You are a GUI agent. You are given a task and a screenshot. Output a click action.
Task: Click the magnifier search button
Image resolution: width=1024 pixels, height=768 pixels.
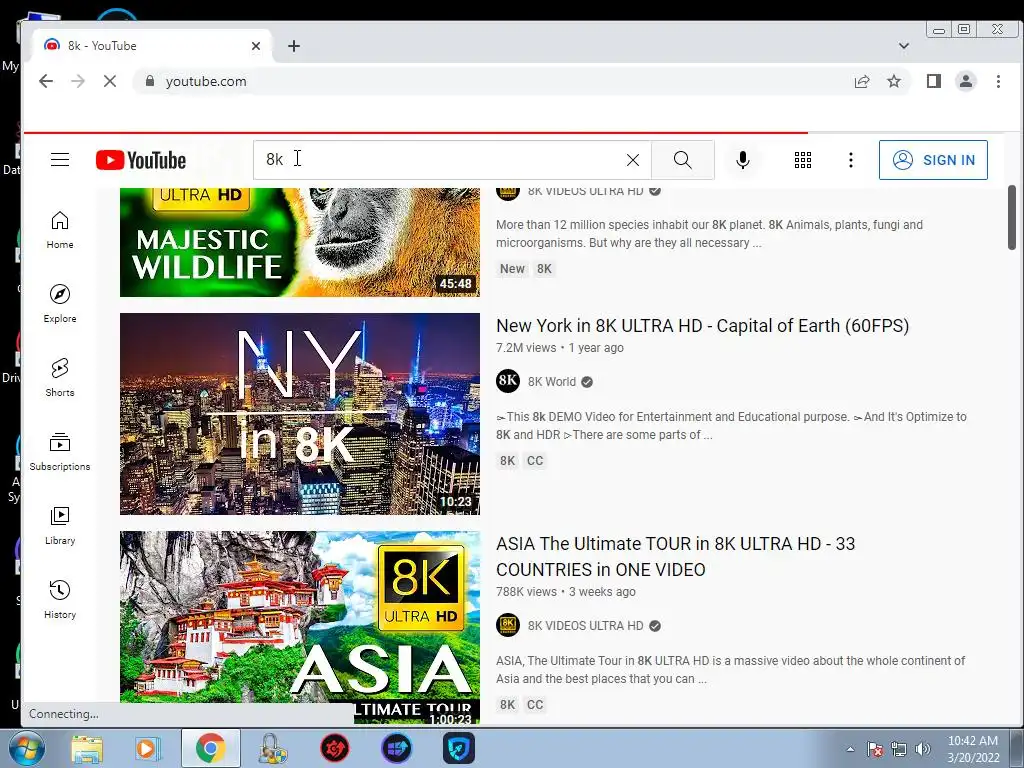[682, 160]
